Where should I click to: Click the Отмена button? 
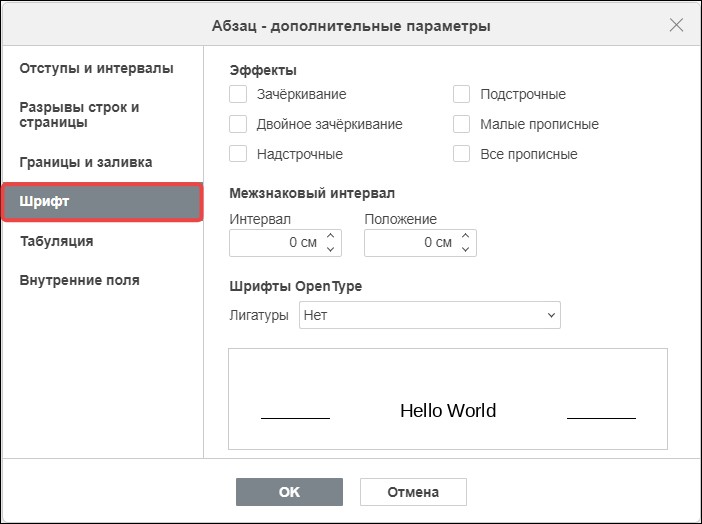[413, 492]
